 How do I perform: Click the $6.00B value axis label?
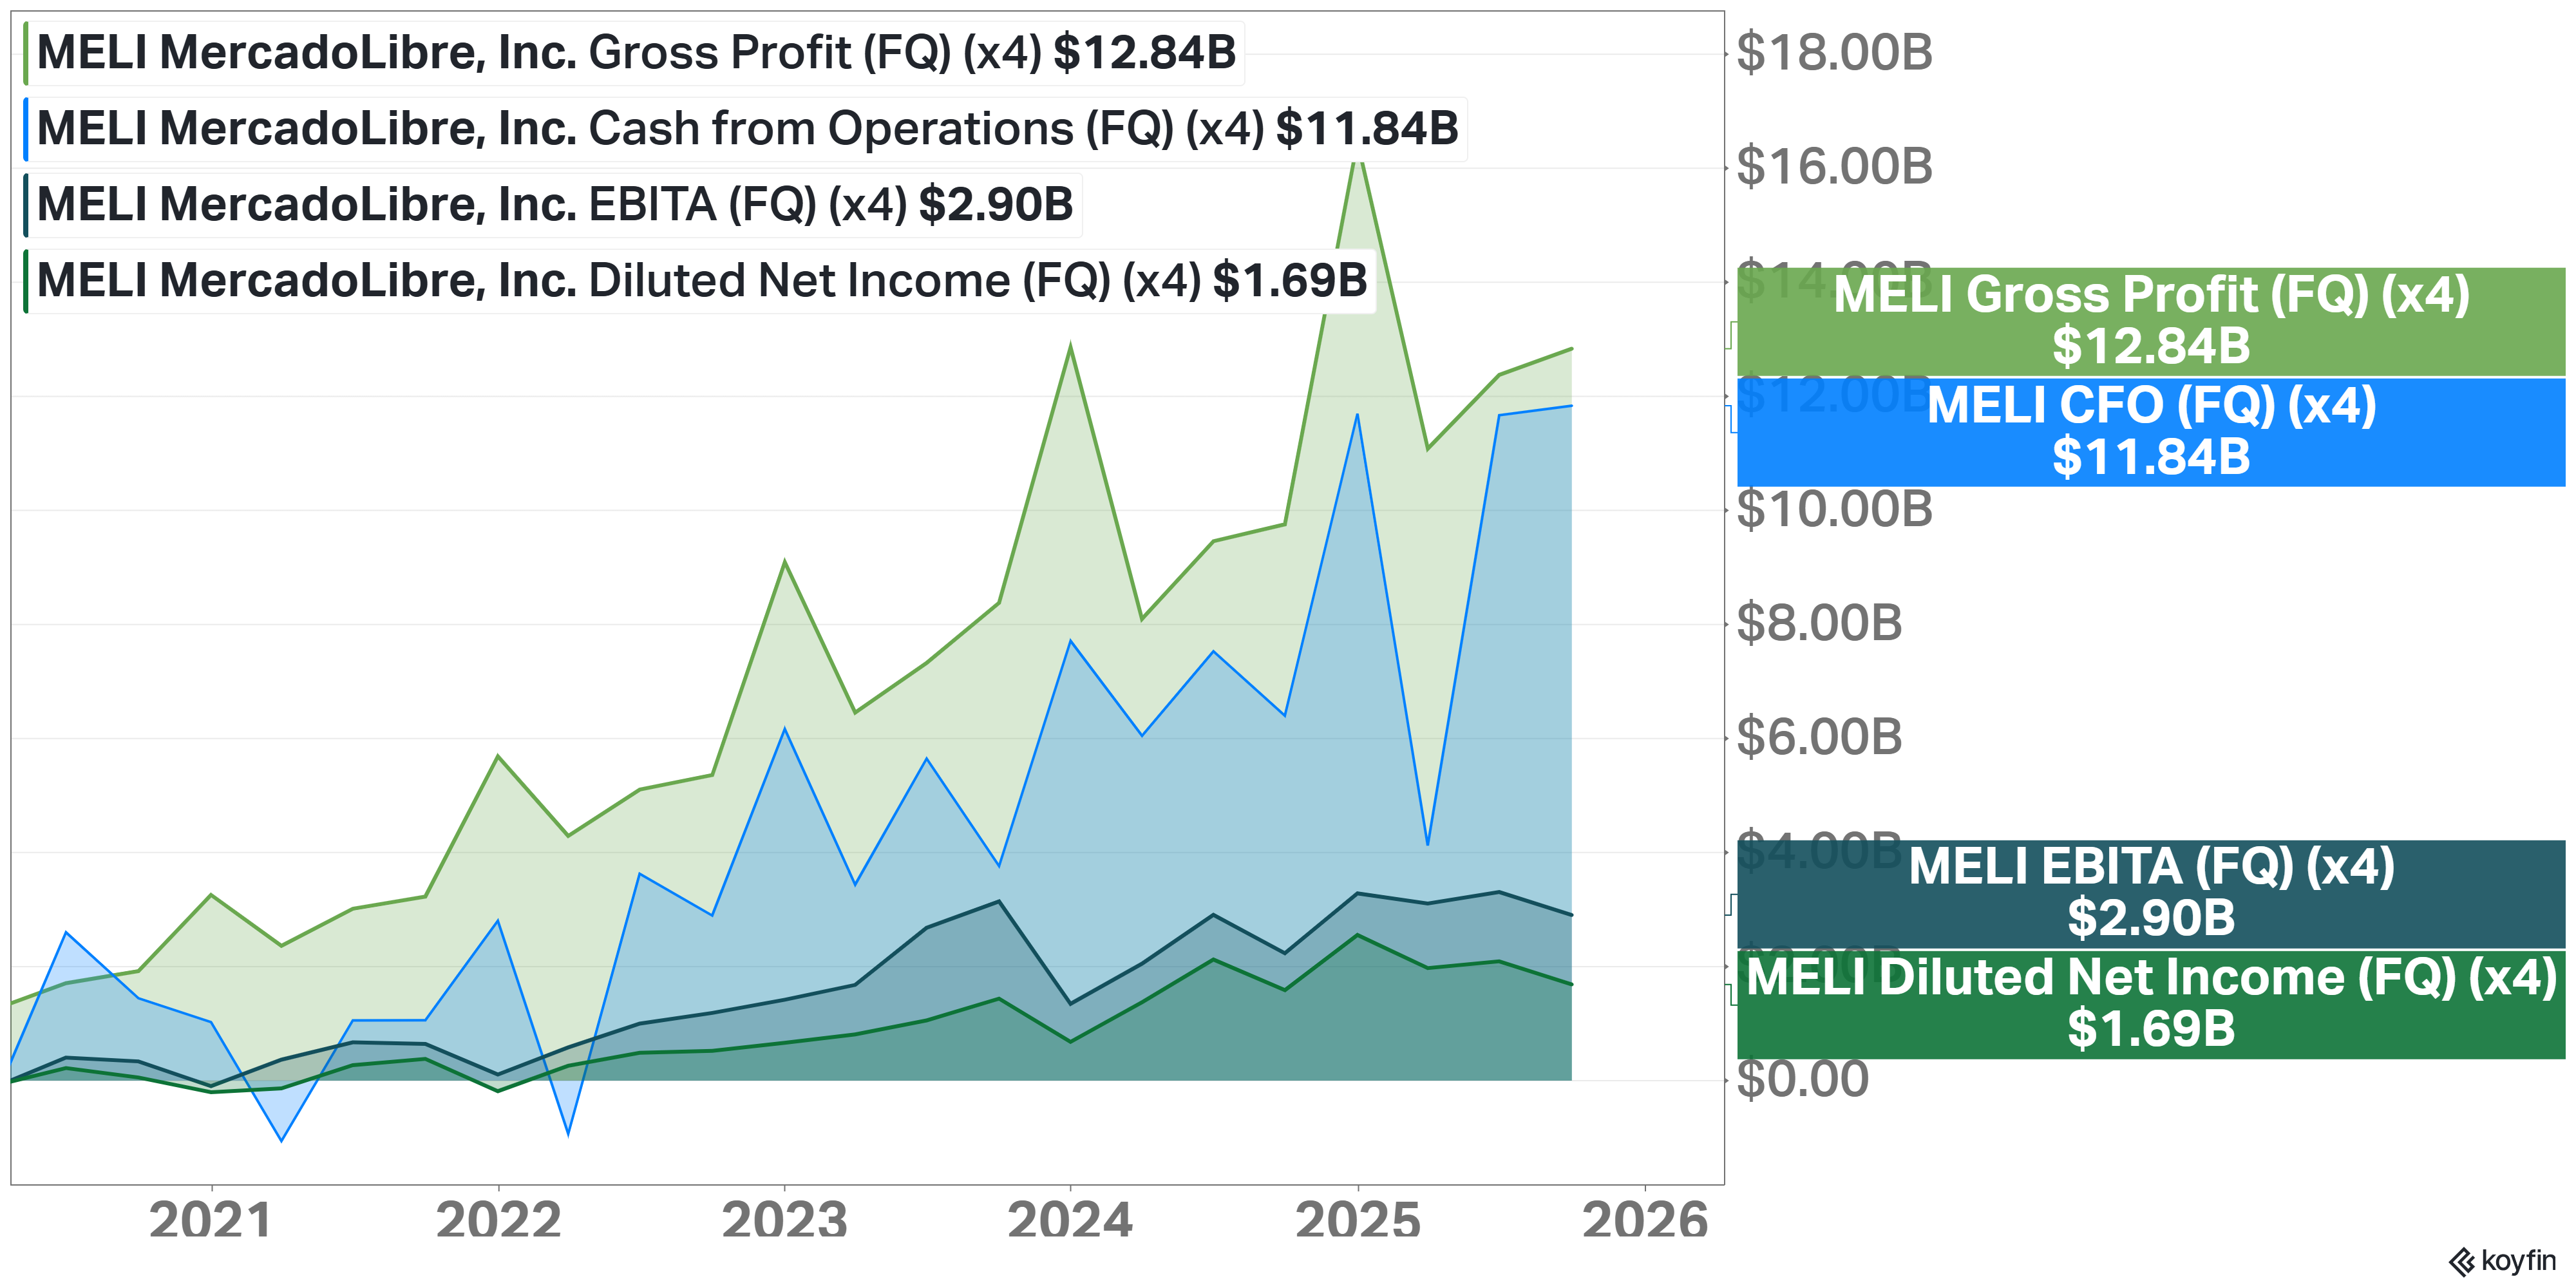(1819, 738)
